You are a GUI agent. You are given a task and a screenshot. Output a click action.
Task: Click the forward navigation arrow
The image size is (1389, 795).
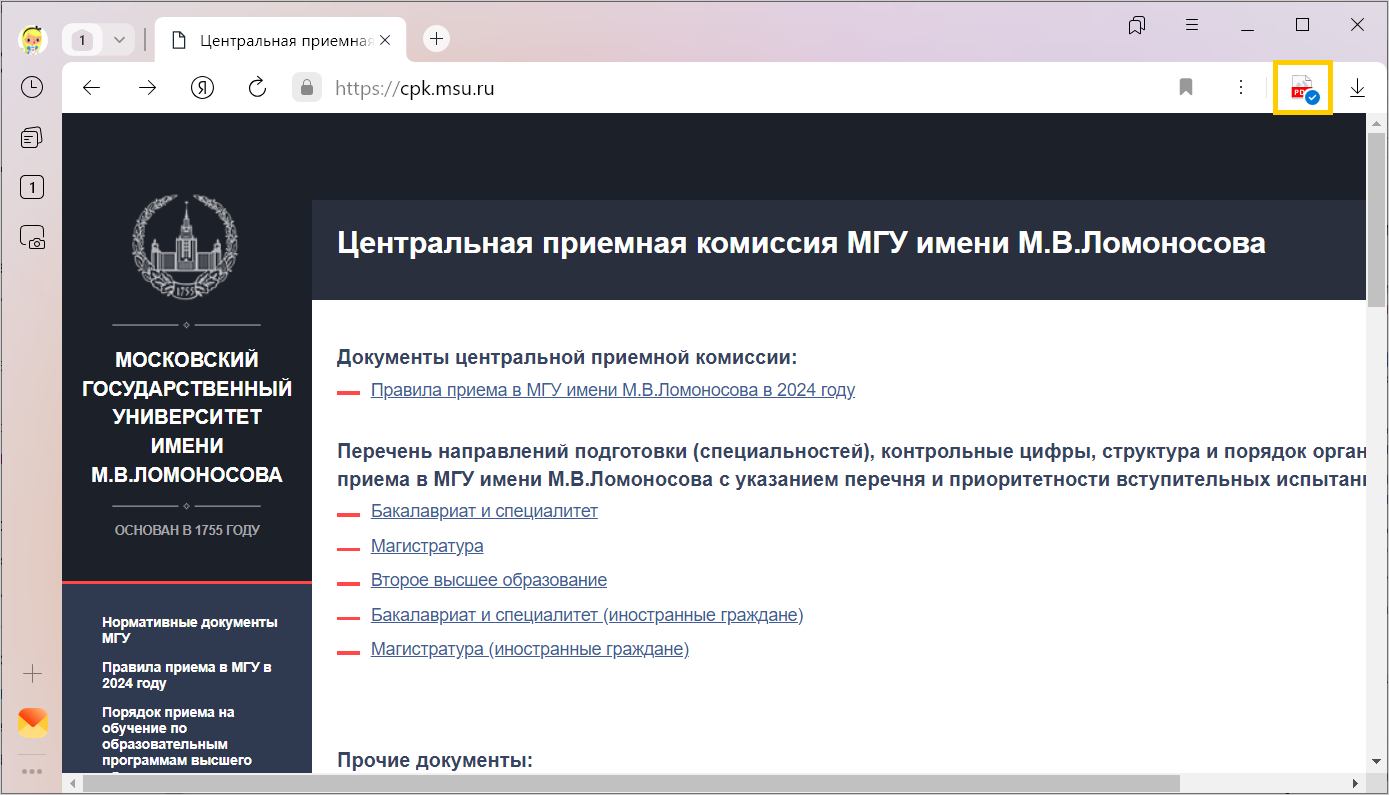pyautogui.click(x=147, y=88)
